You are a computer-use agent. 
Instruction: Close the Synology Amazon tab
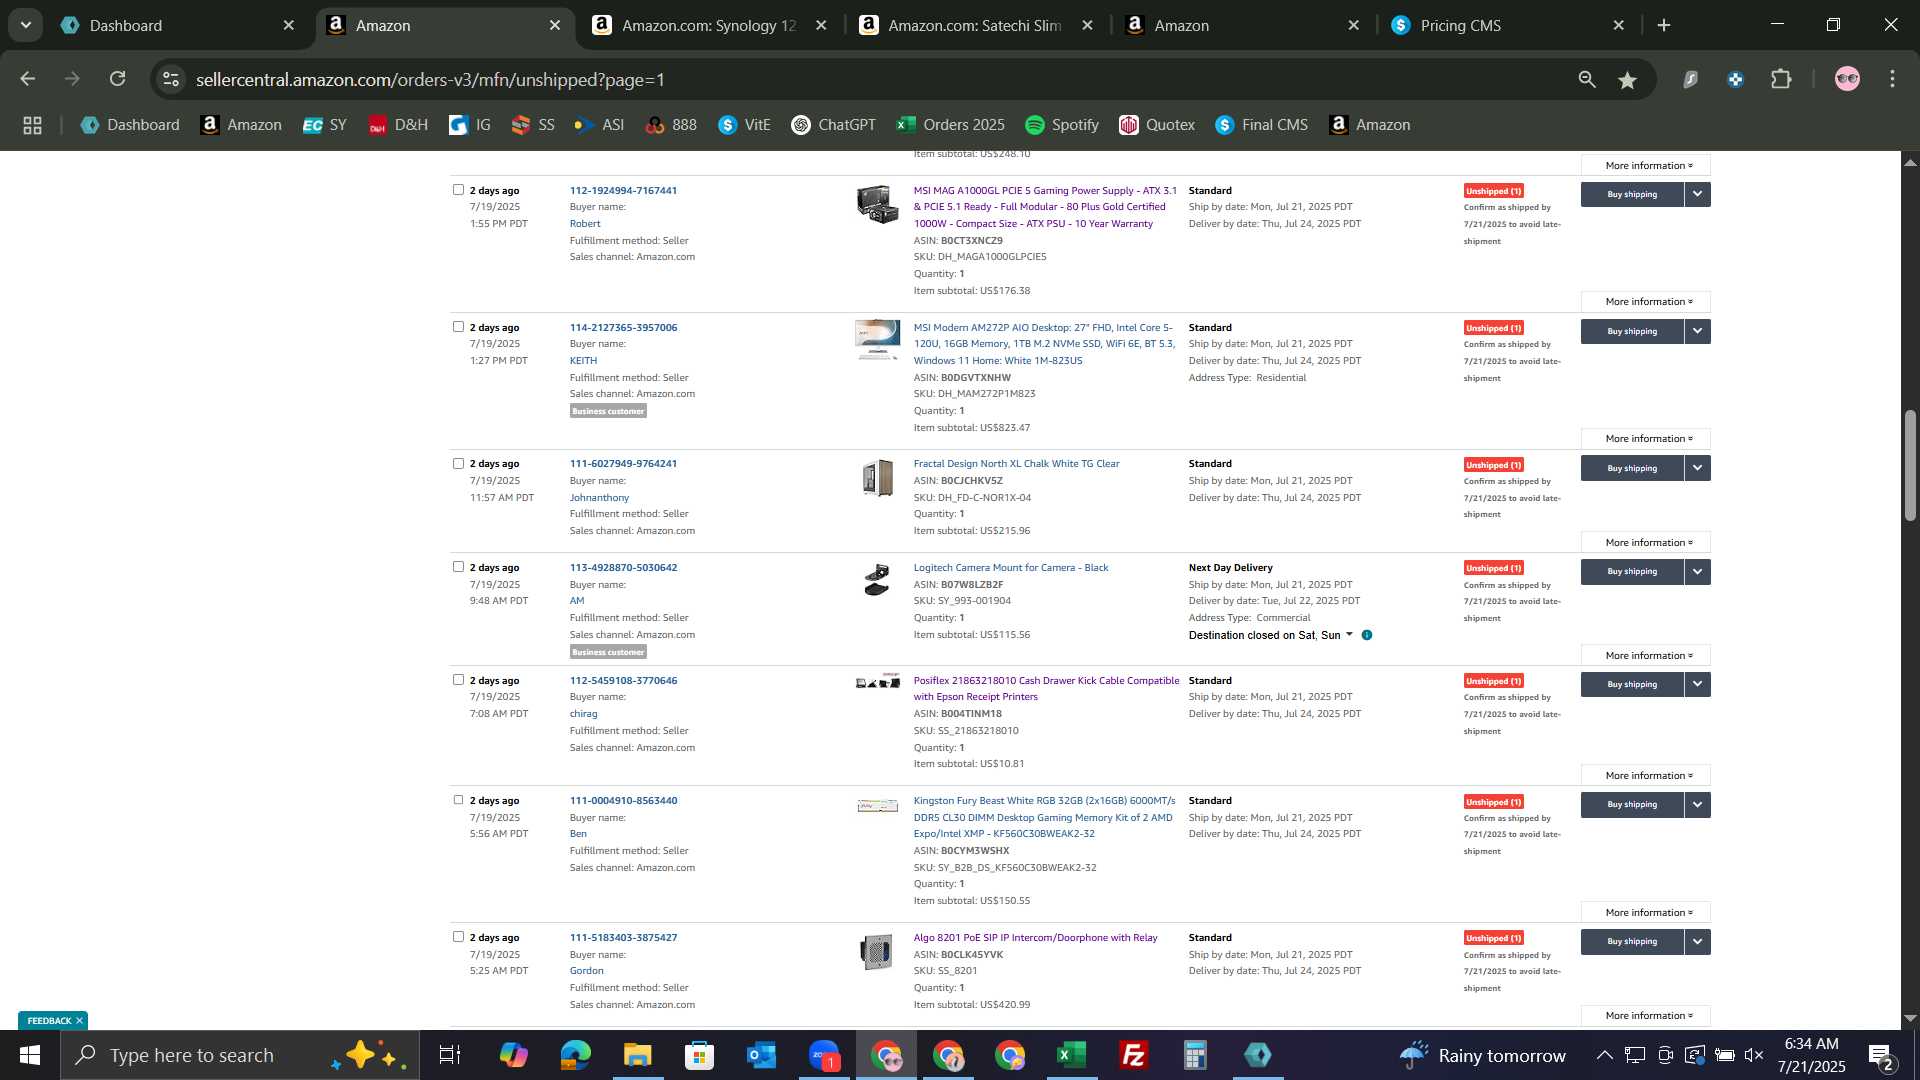tap(821, 25)
